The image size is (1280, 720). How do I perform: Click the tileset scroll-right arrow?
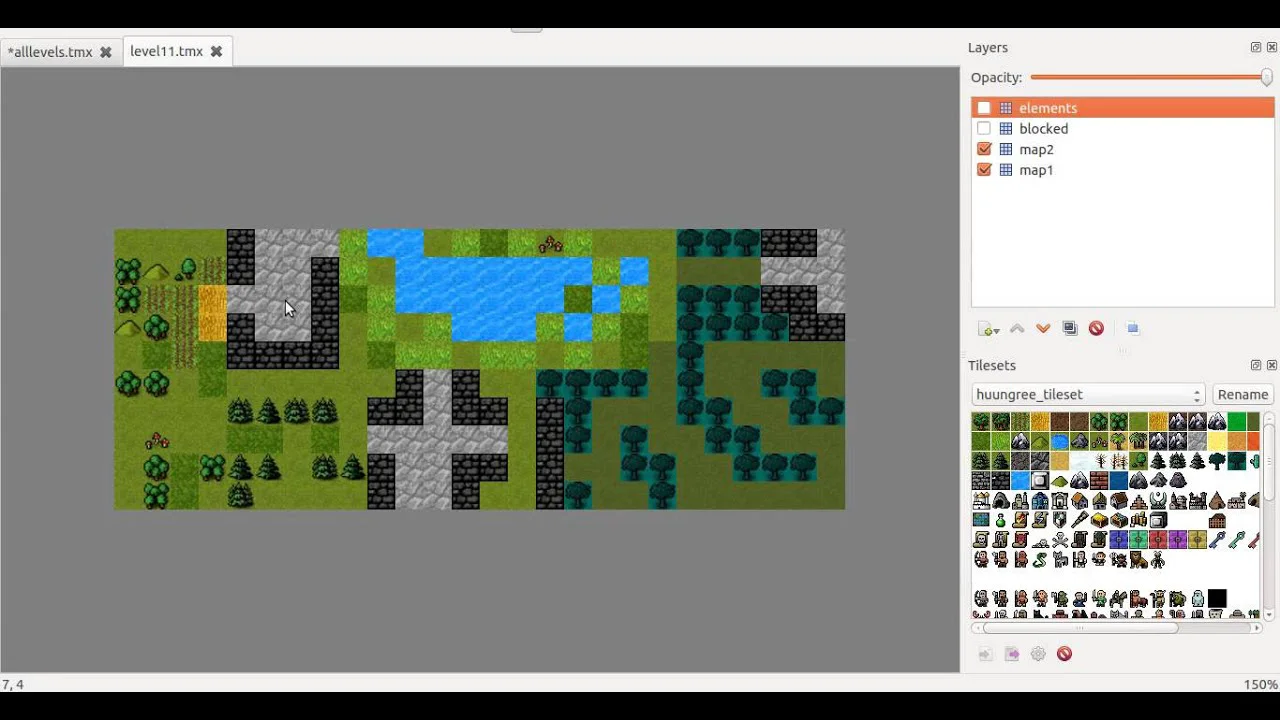[x=1256, y=628]
